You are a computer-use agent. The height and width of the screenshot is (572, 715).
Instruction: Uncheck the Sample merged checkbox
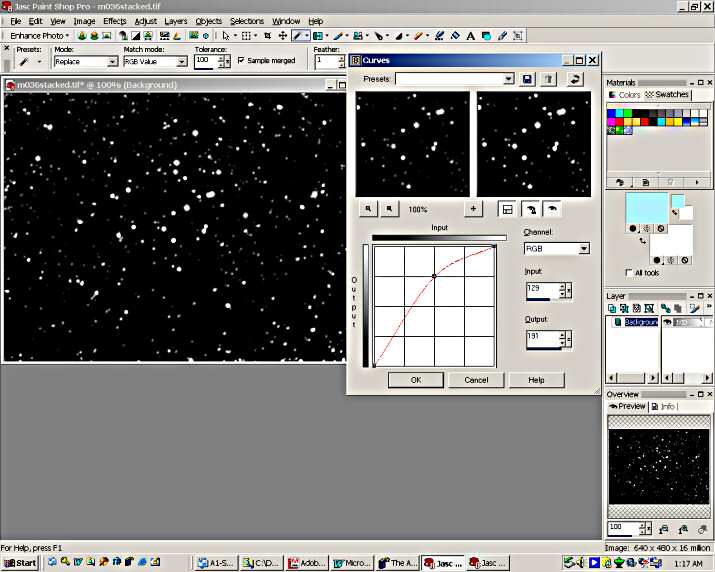(241, 60)
